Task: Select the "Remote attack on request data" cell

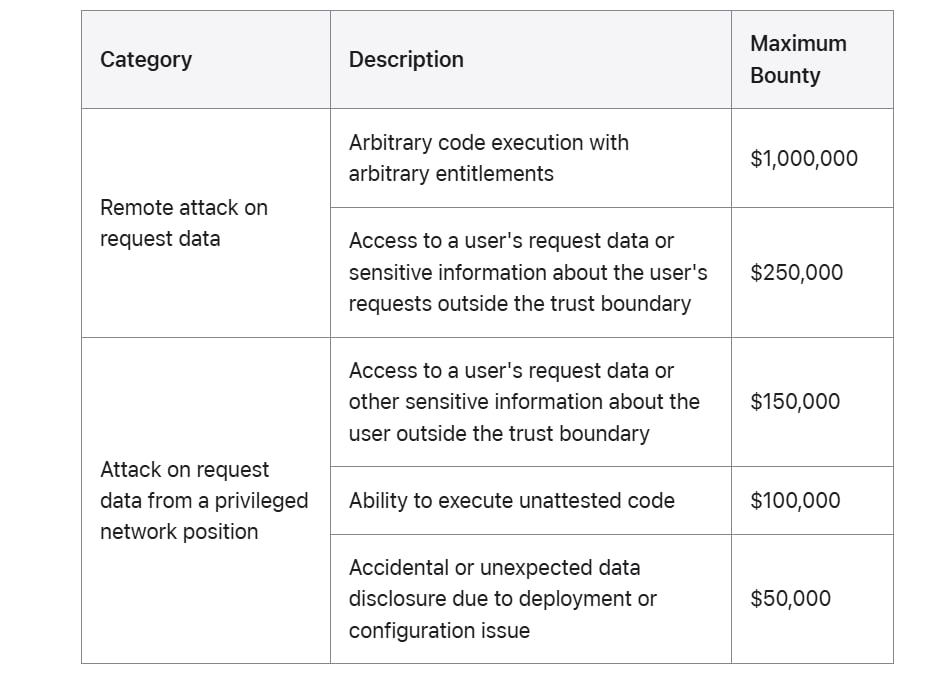Action: [x=184, y=223]
